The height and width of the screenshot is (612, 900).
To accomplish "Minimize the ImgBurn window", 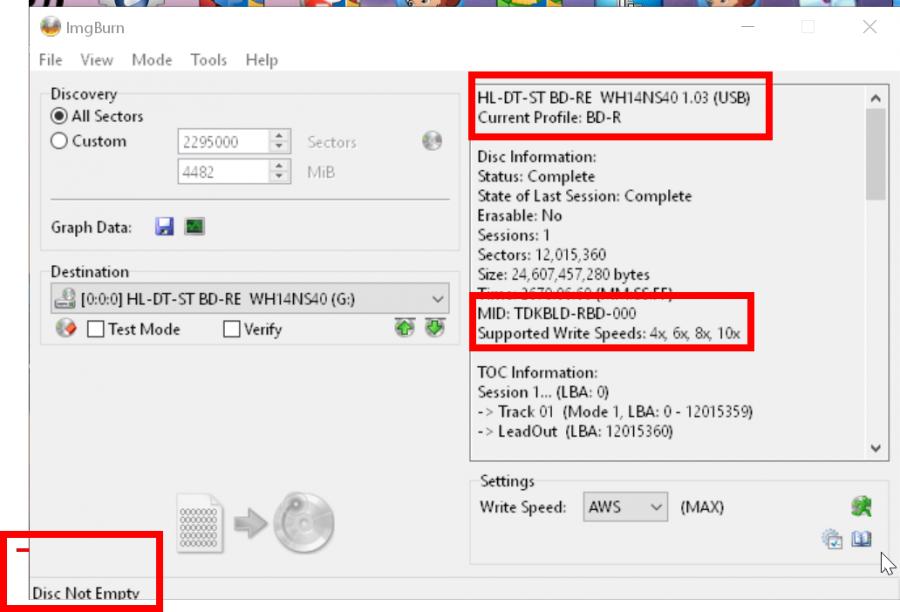I will point(747,26).
